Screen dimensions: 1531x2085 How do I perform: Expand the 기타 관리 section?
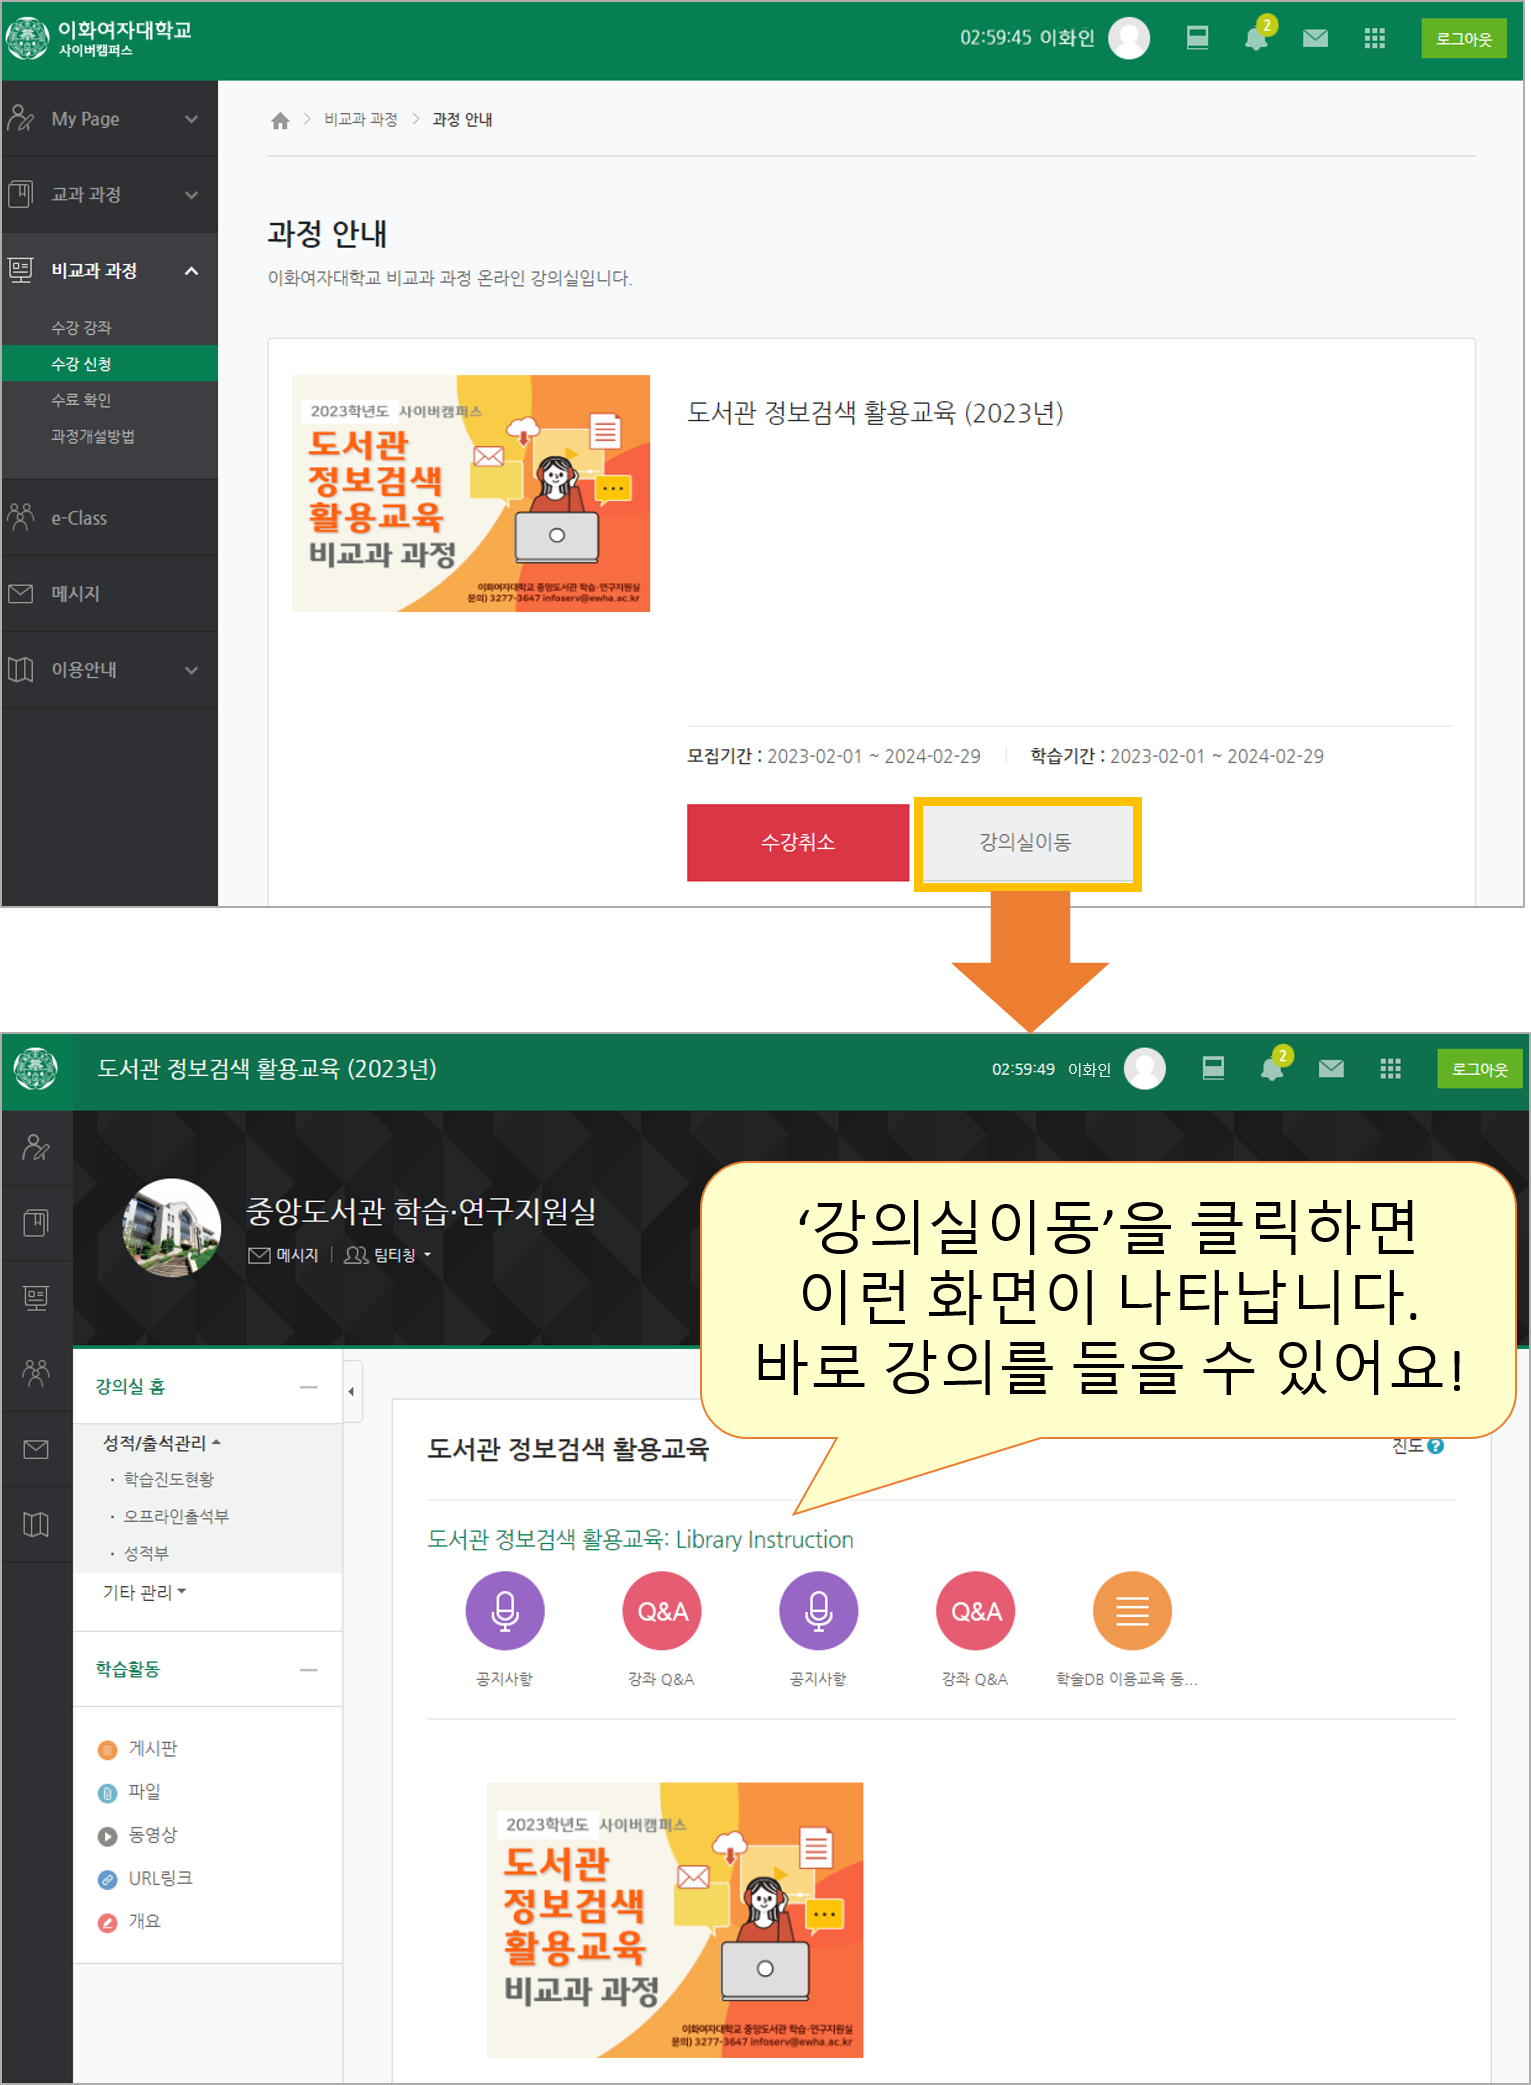point(145,1592)
